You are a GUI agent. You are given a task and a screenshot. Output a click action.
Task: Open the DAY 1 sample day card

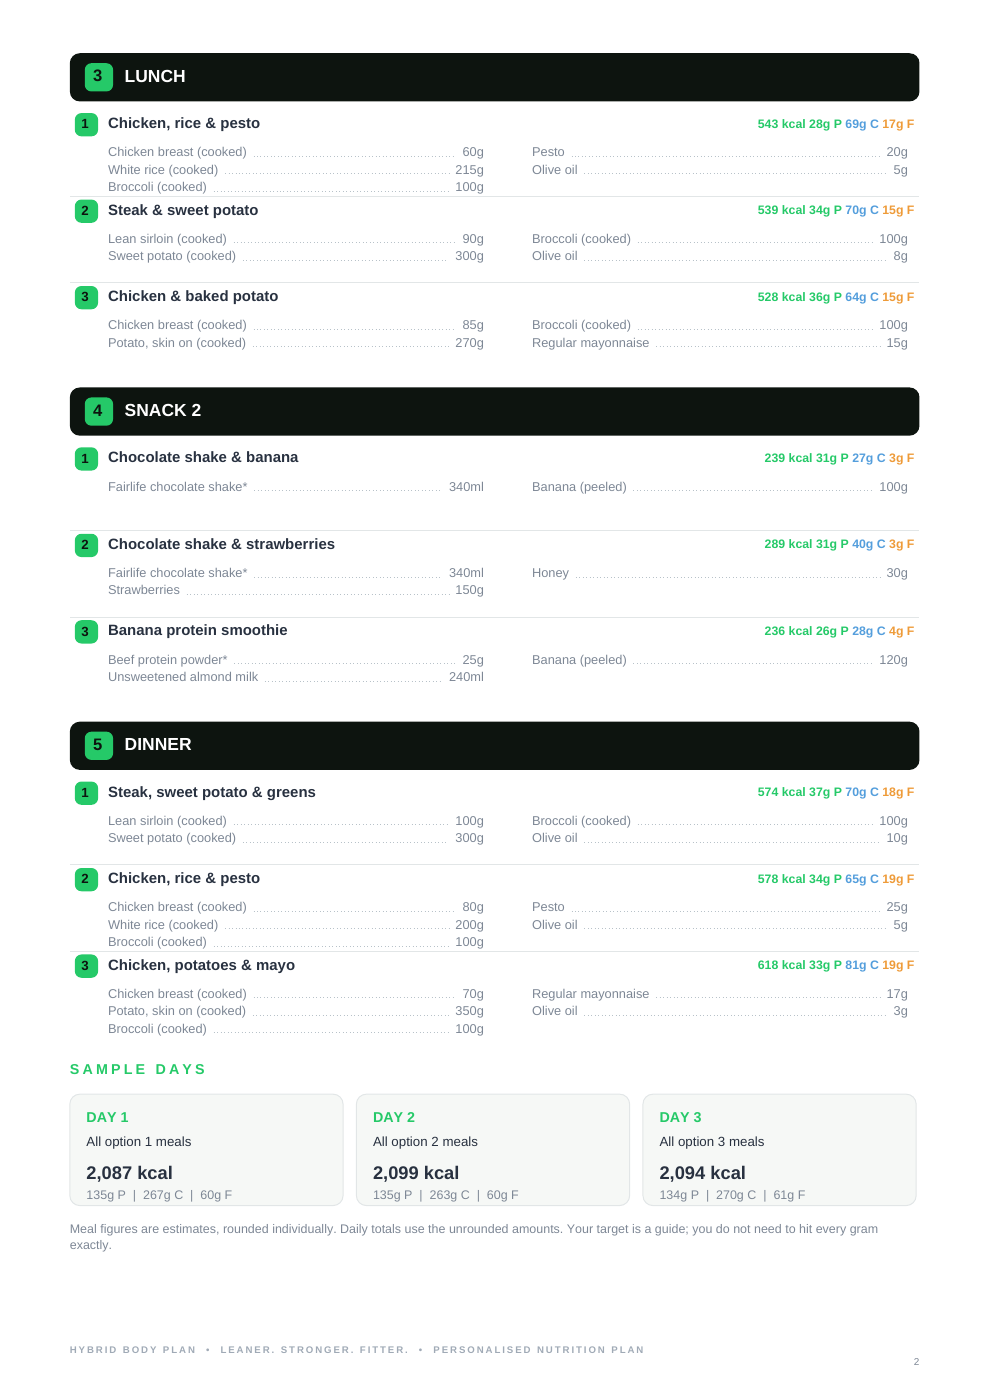(x=206, y=1150)
